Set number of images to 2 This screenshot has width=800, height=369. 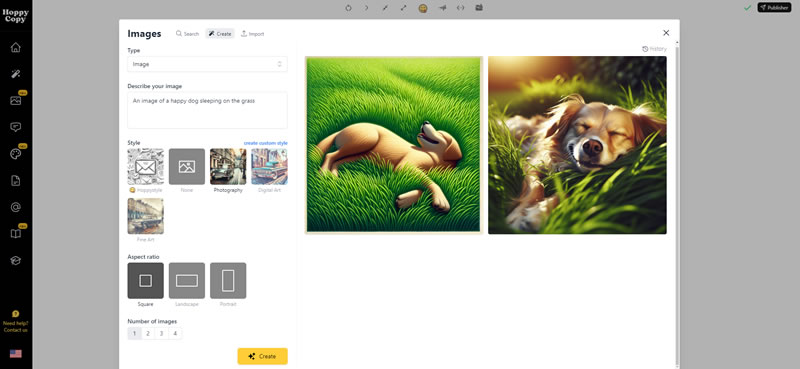click(148, 334)
